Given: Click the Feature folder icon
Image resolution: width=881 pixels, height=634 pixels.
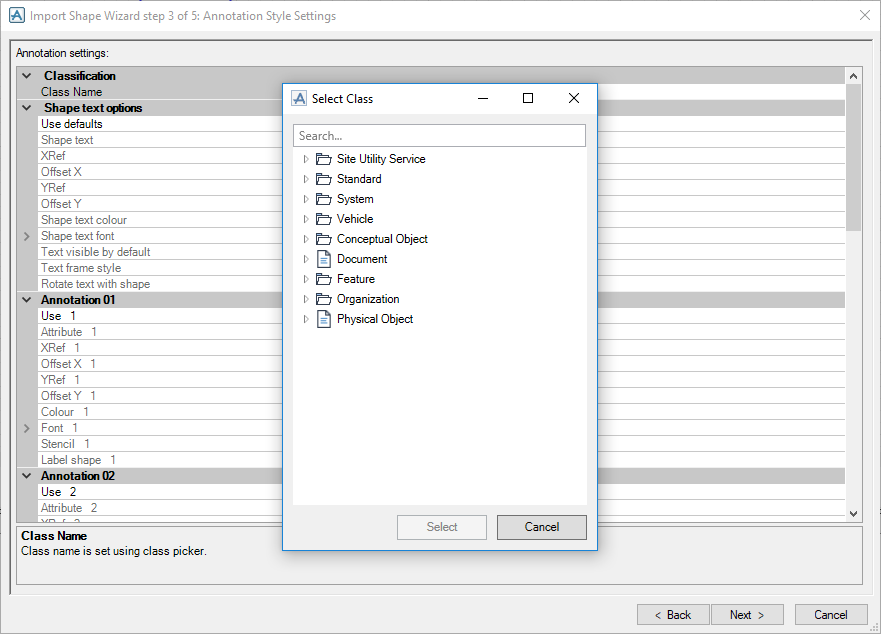Looking at the screenshot, I should pyautogui.click(x=323, y=279).
